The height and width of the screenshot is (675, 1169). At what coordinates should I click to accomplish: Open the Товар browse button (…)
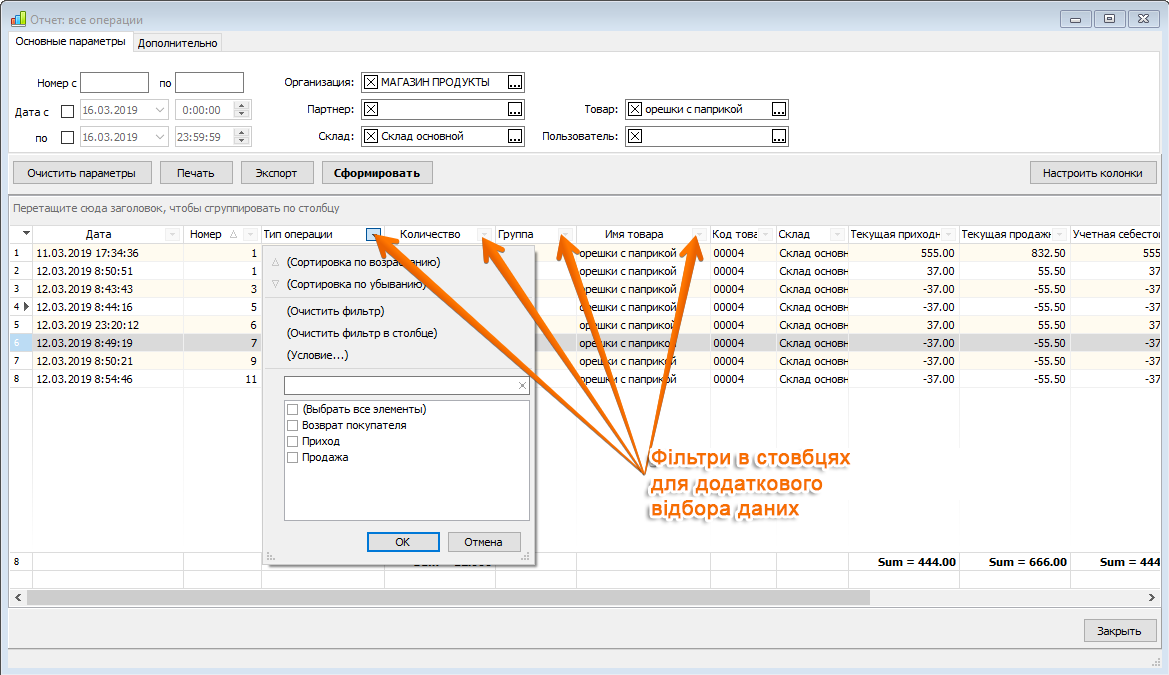click(x=779, y=110)
